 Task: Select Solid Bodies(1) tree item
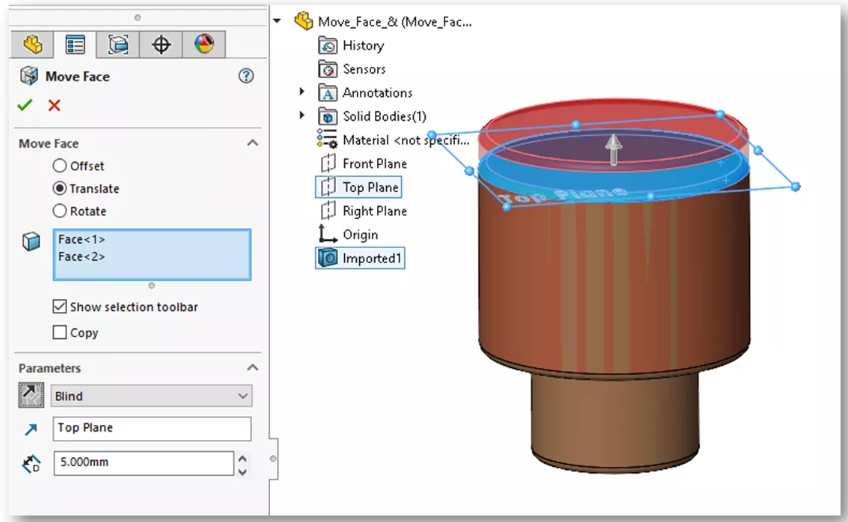pyautogui.click(x=385, y=116)
